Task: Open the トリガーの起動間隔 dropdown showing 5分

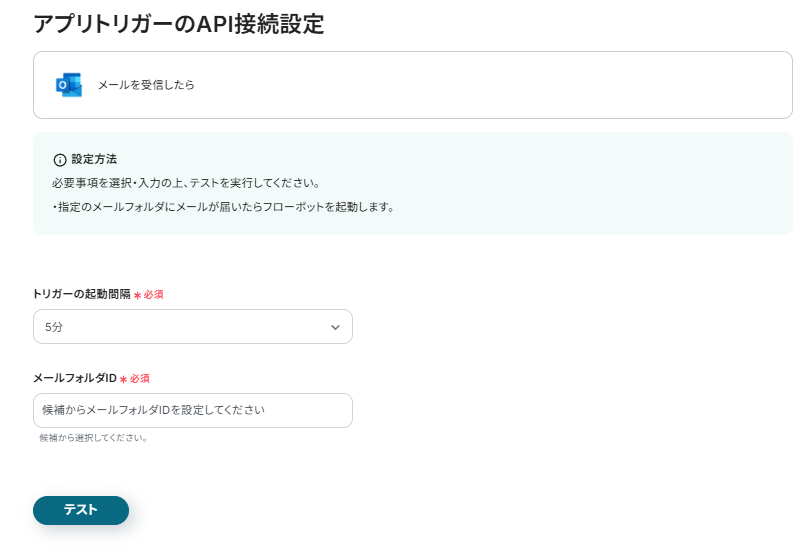Action: click(x=192, y=327)
